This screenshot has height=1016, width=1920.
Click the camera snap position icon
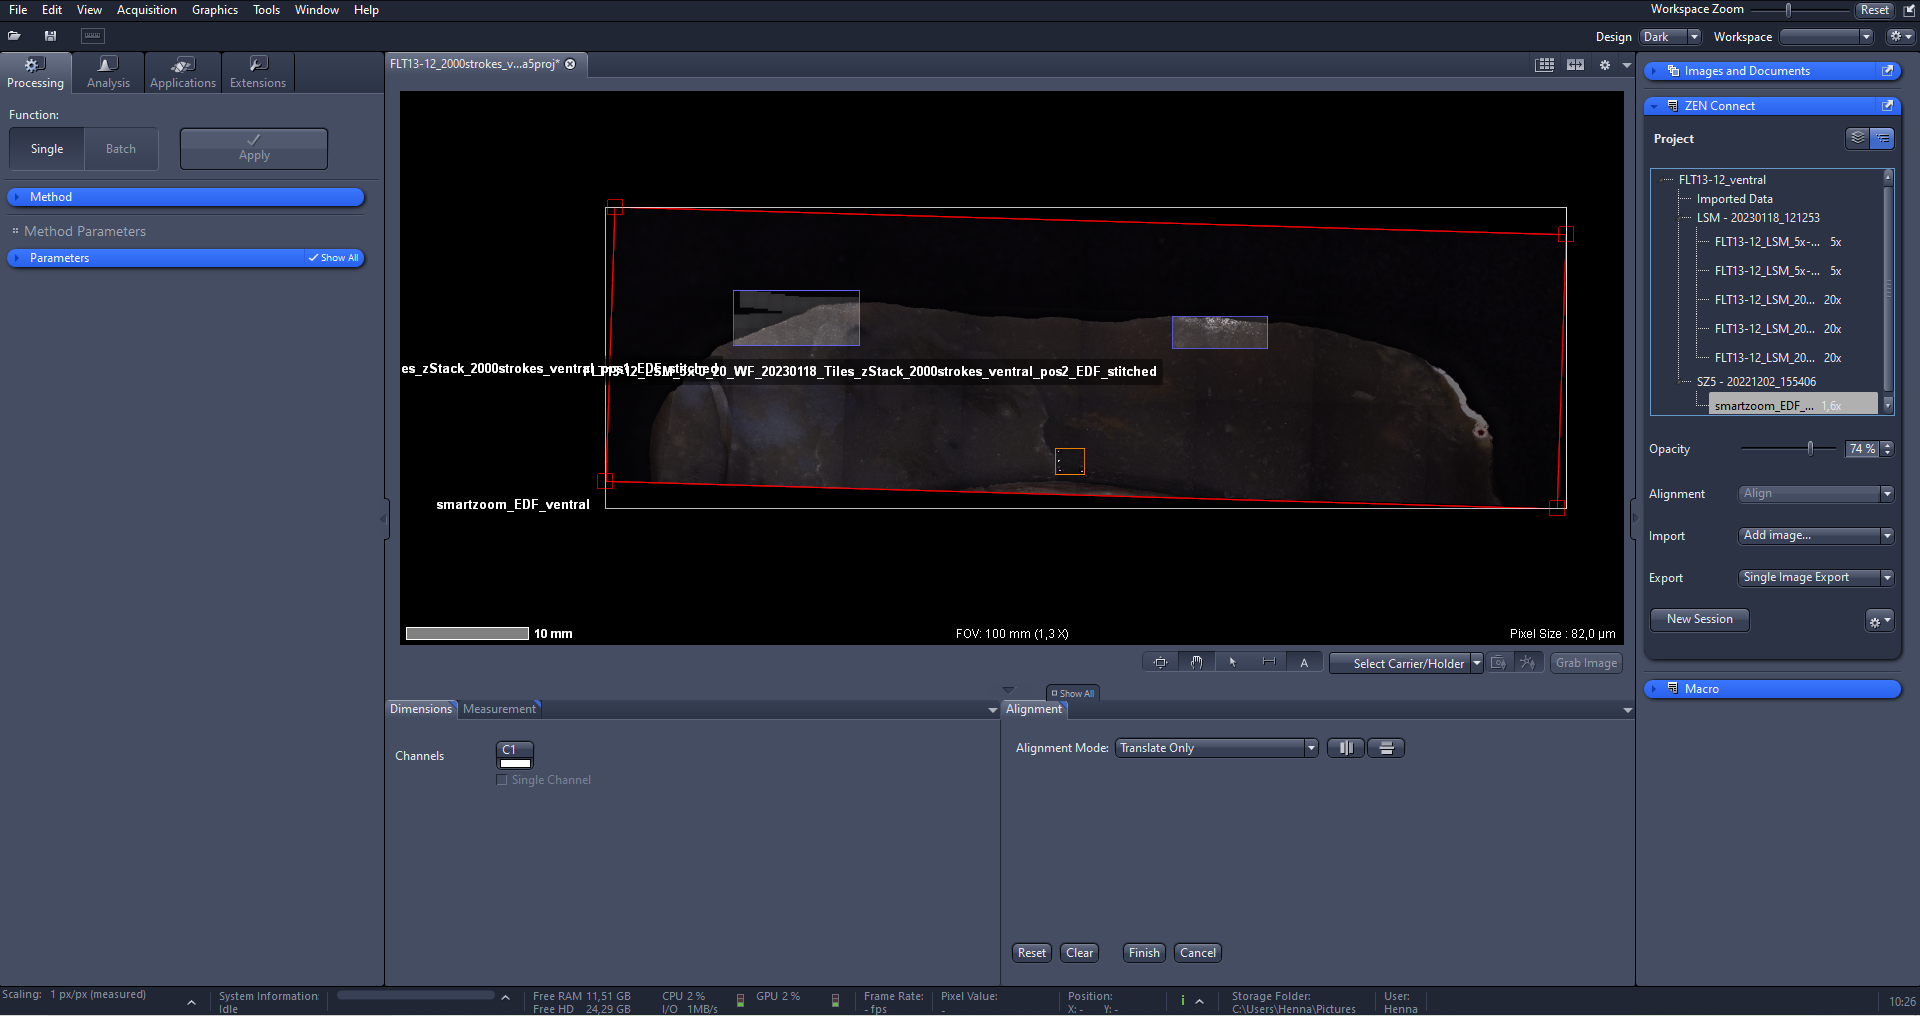tap(1499, 662)
